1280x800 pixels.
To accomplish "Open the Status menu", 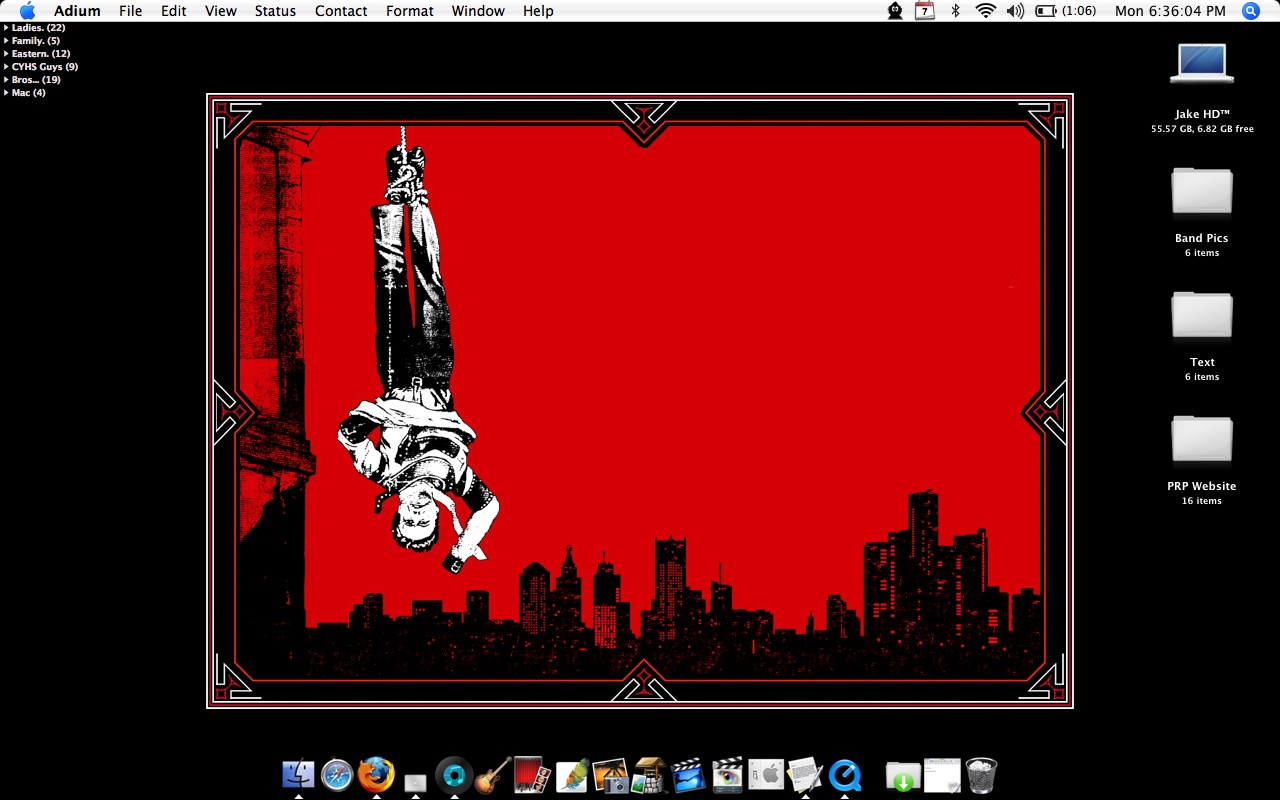I will tap(275, 11).
